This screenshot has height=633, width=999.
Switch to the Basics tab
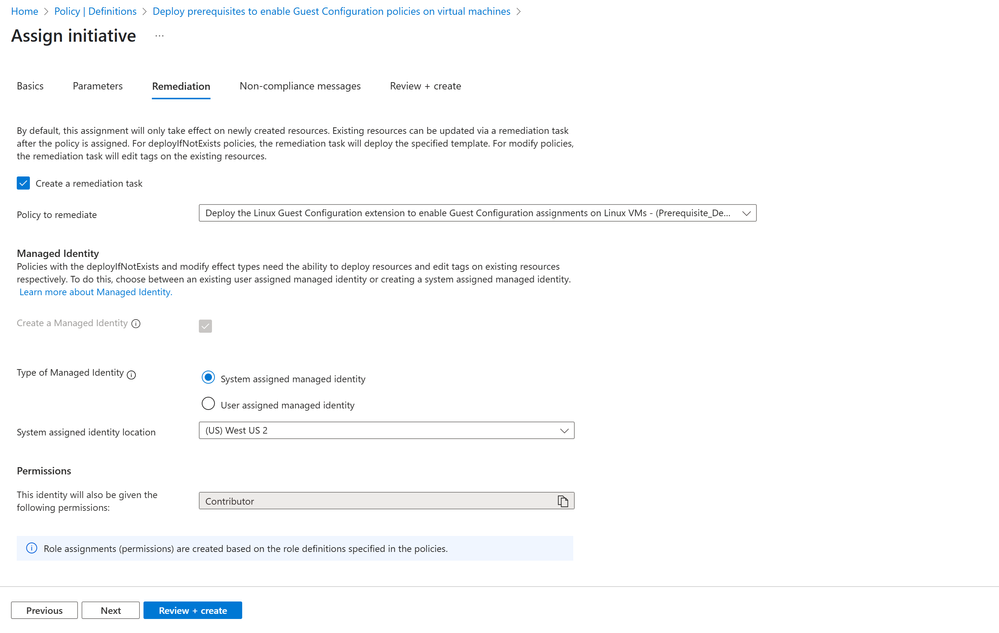(x=30, y=86)
